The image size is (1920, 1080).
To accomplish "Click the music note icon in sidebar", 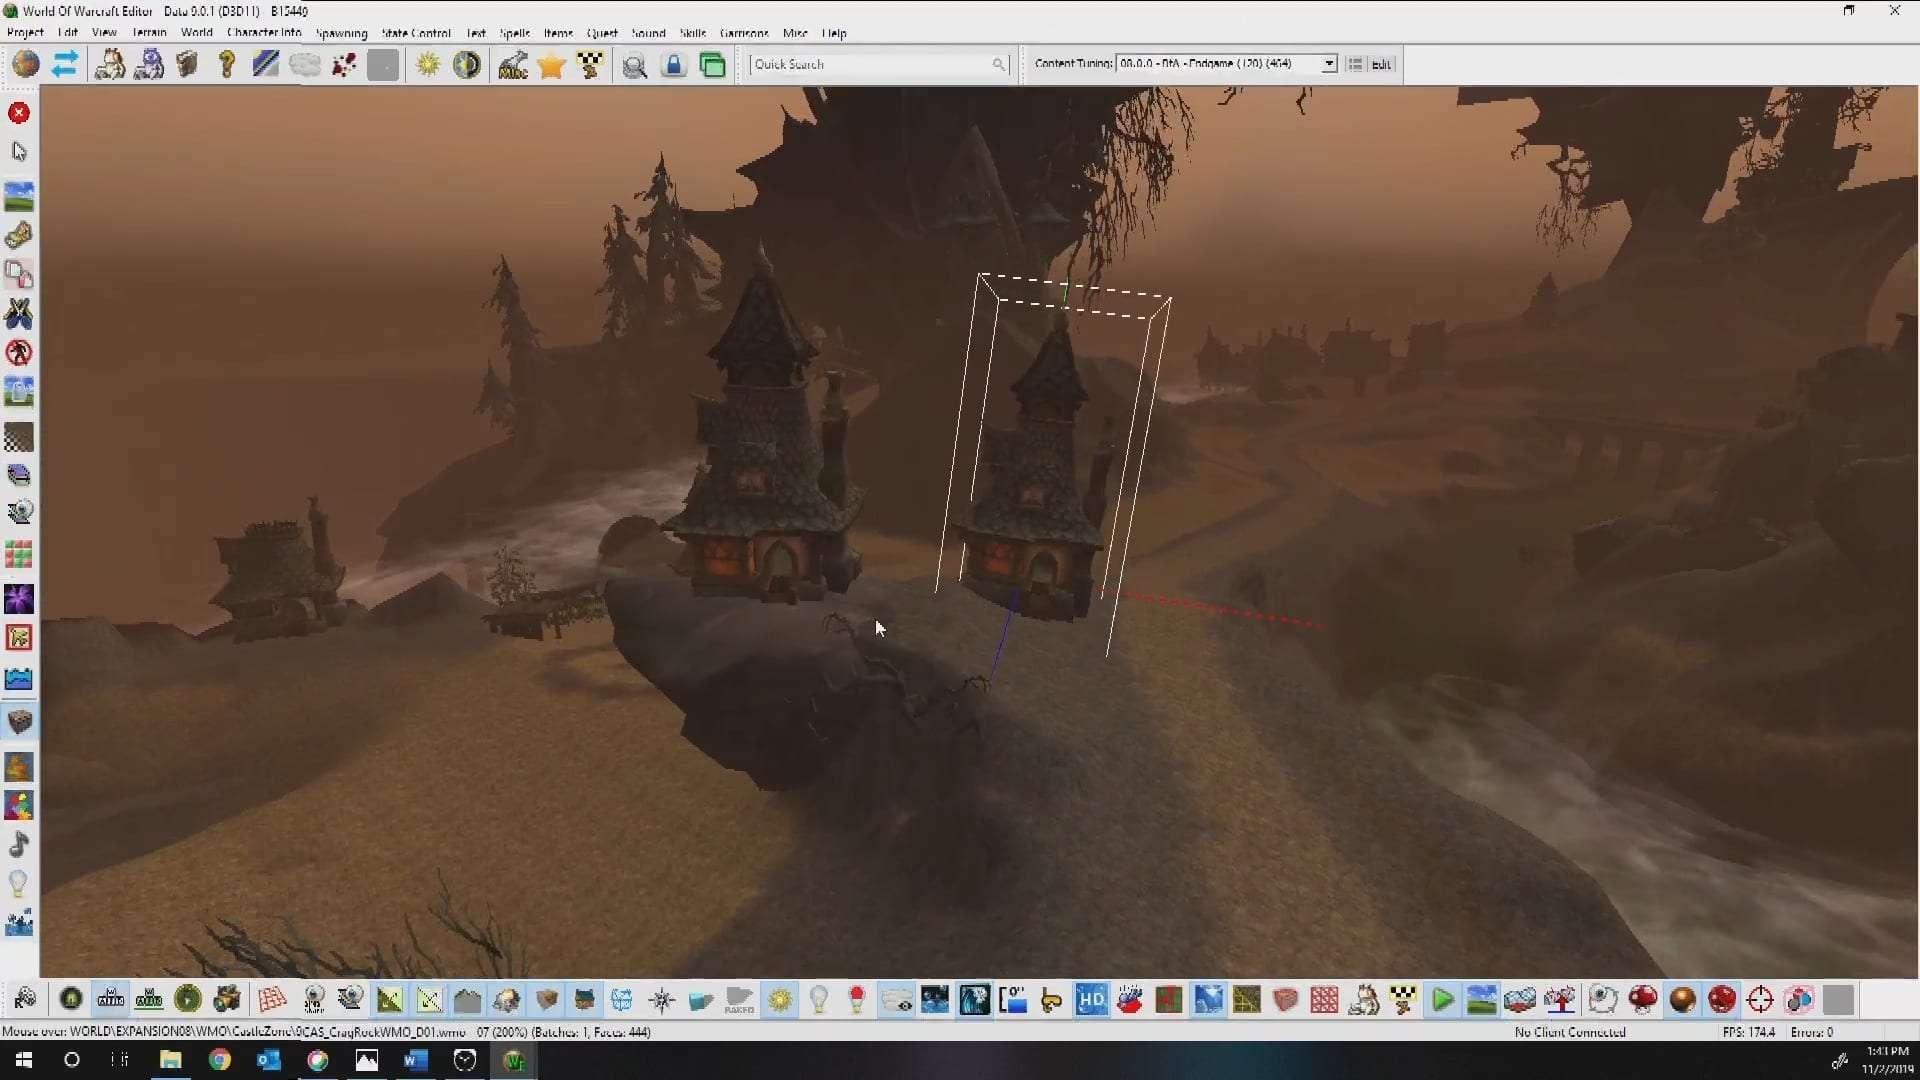I will (19, 844).
